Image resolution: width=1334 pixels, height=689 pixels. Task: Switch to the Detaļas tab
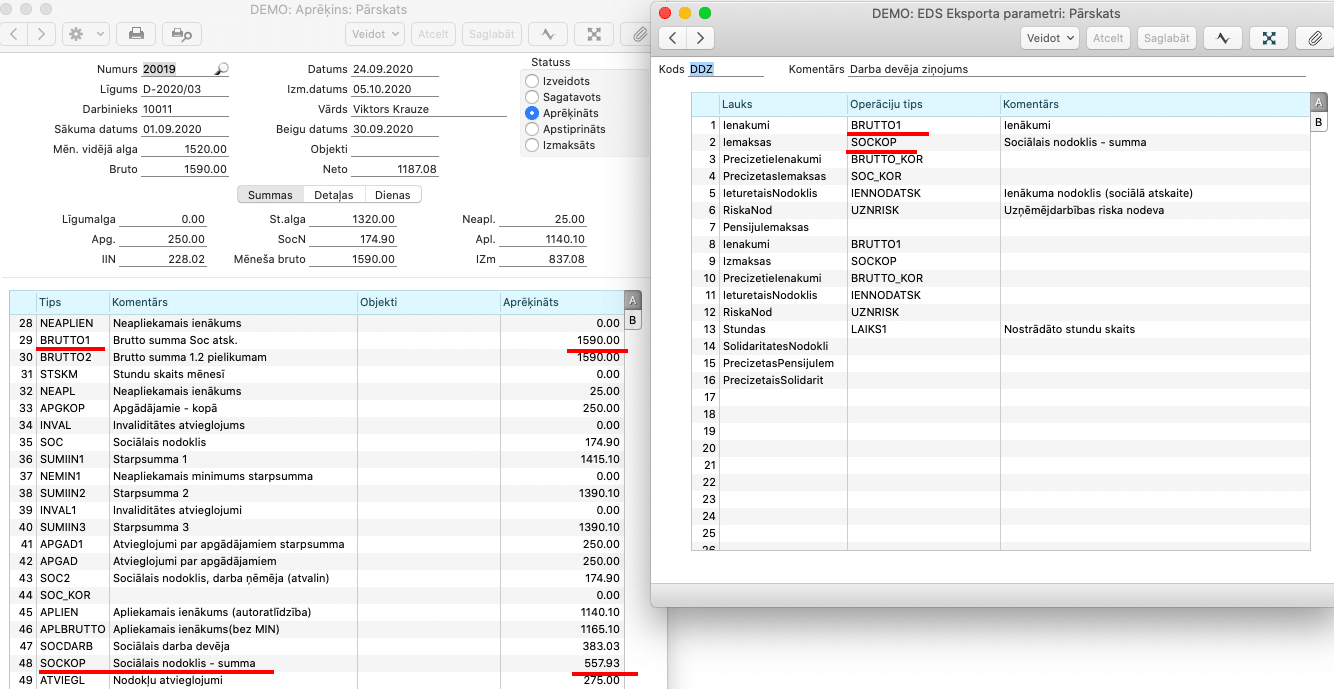pyautogui.click(x=333, y=195)
